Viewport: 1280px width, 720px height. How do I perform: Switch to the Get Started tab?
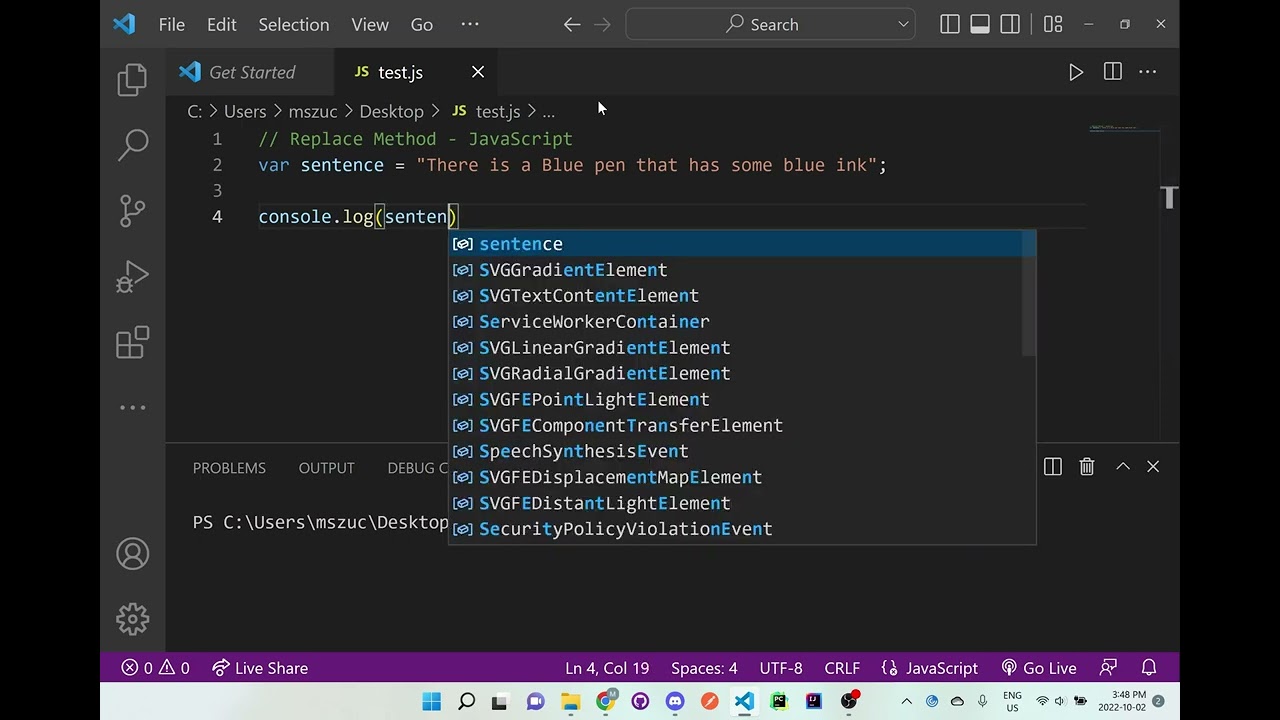tap(252, 72)
